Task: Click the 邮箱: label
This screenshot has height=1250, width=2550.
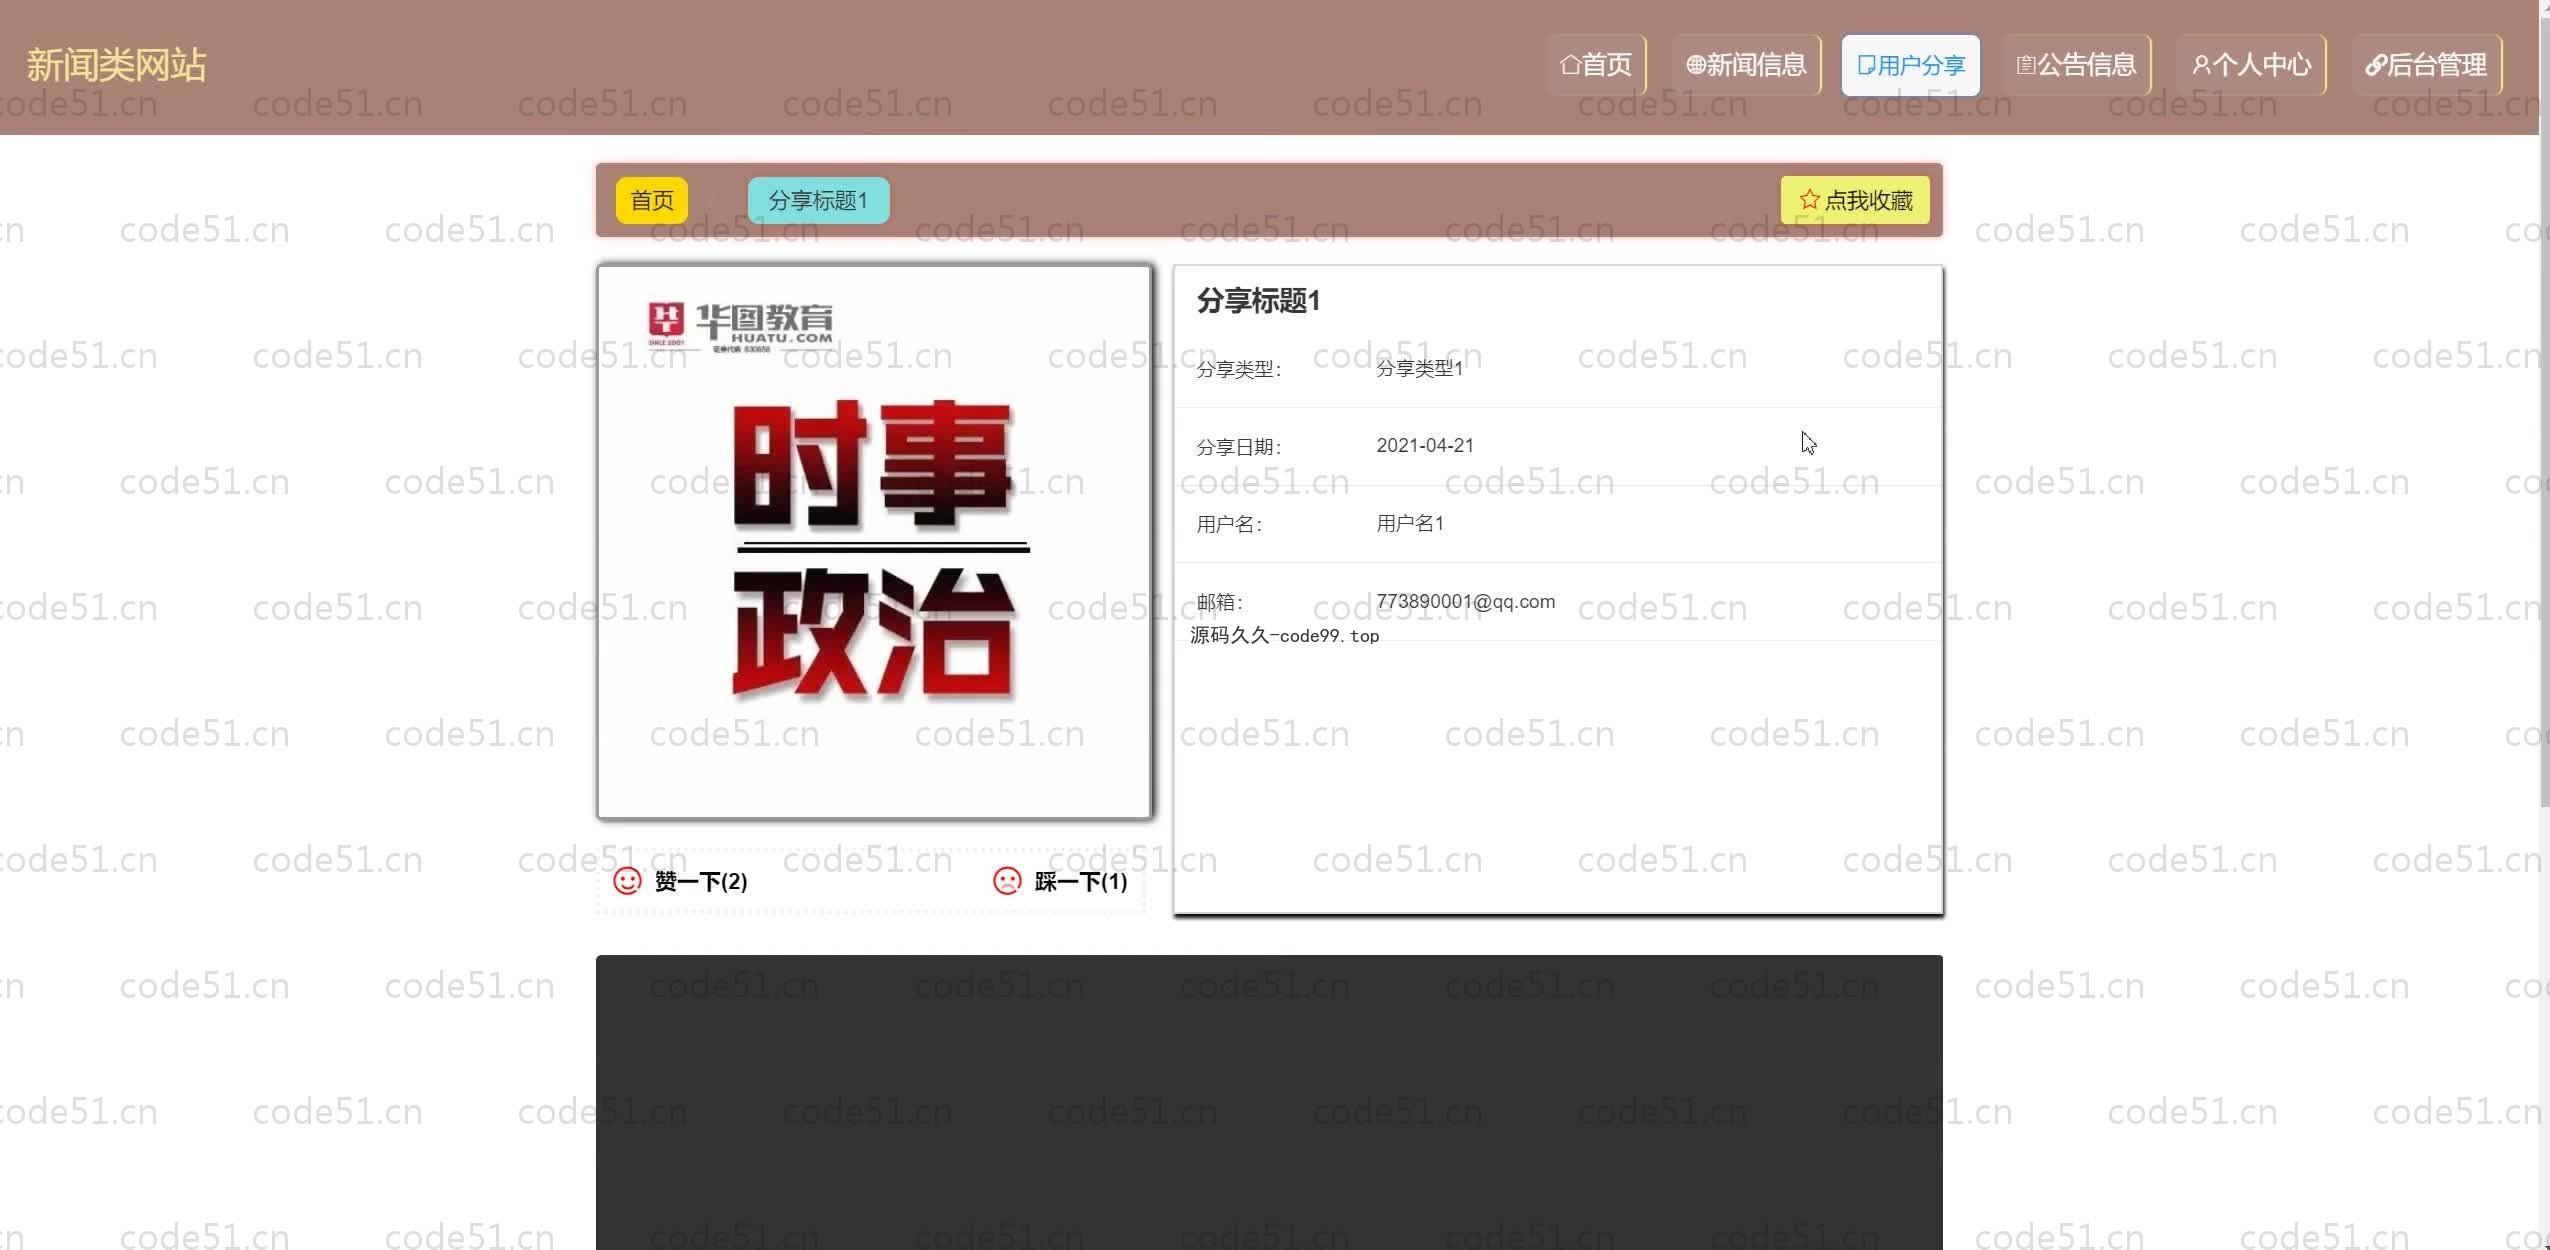Action: 1220,602
